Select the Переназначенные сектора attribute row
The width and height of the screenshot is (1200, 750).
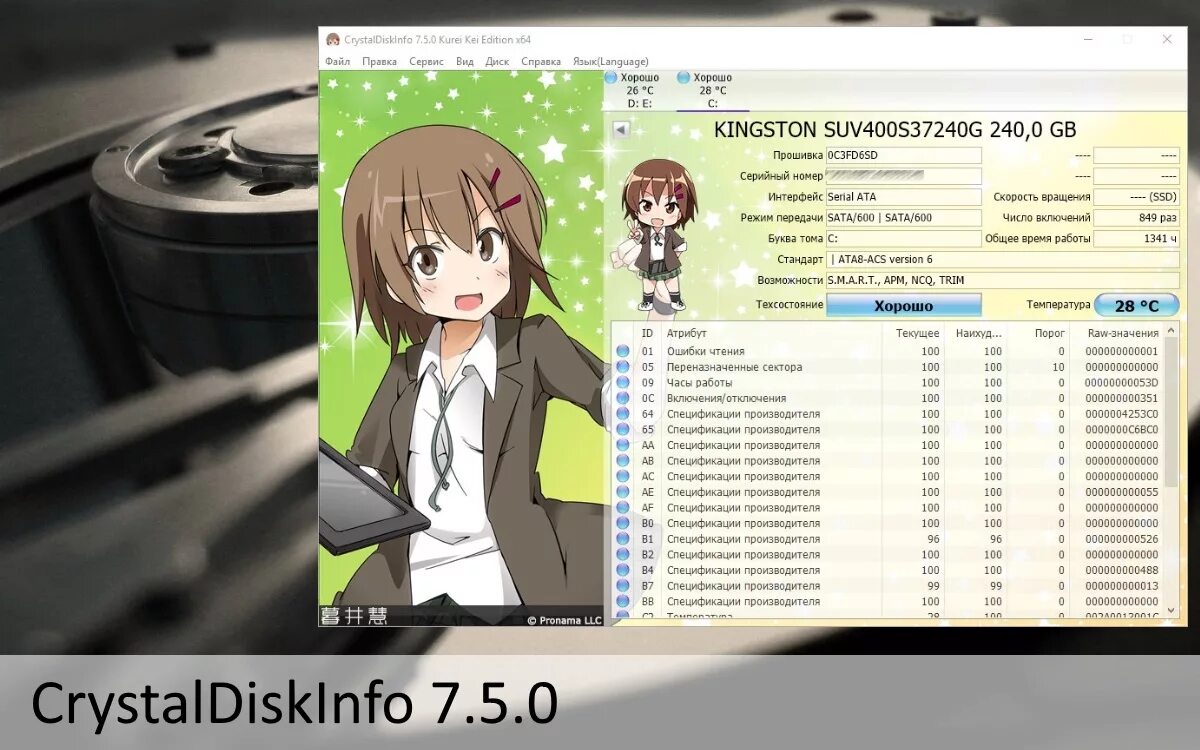888,367
